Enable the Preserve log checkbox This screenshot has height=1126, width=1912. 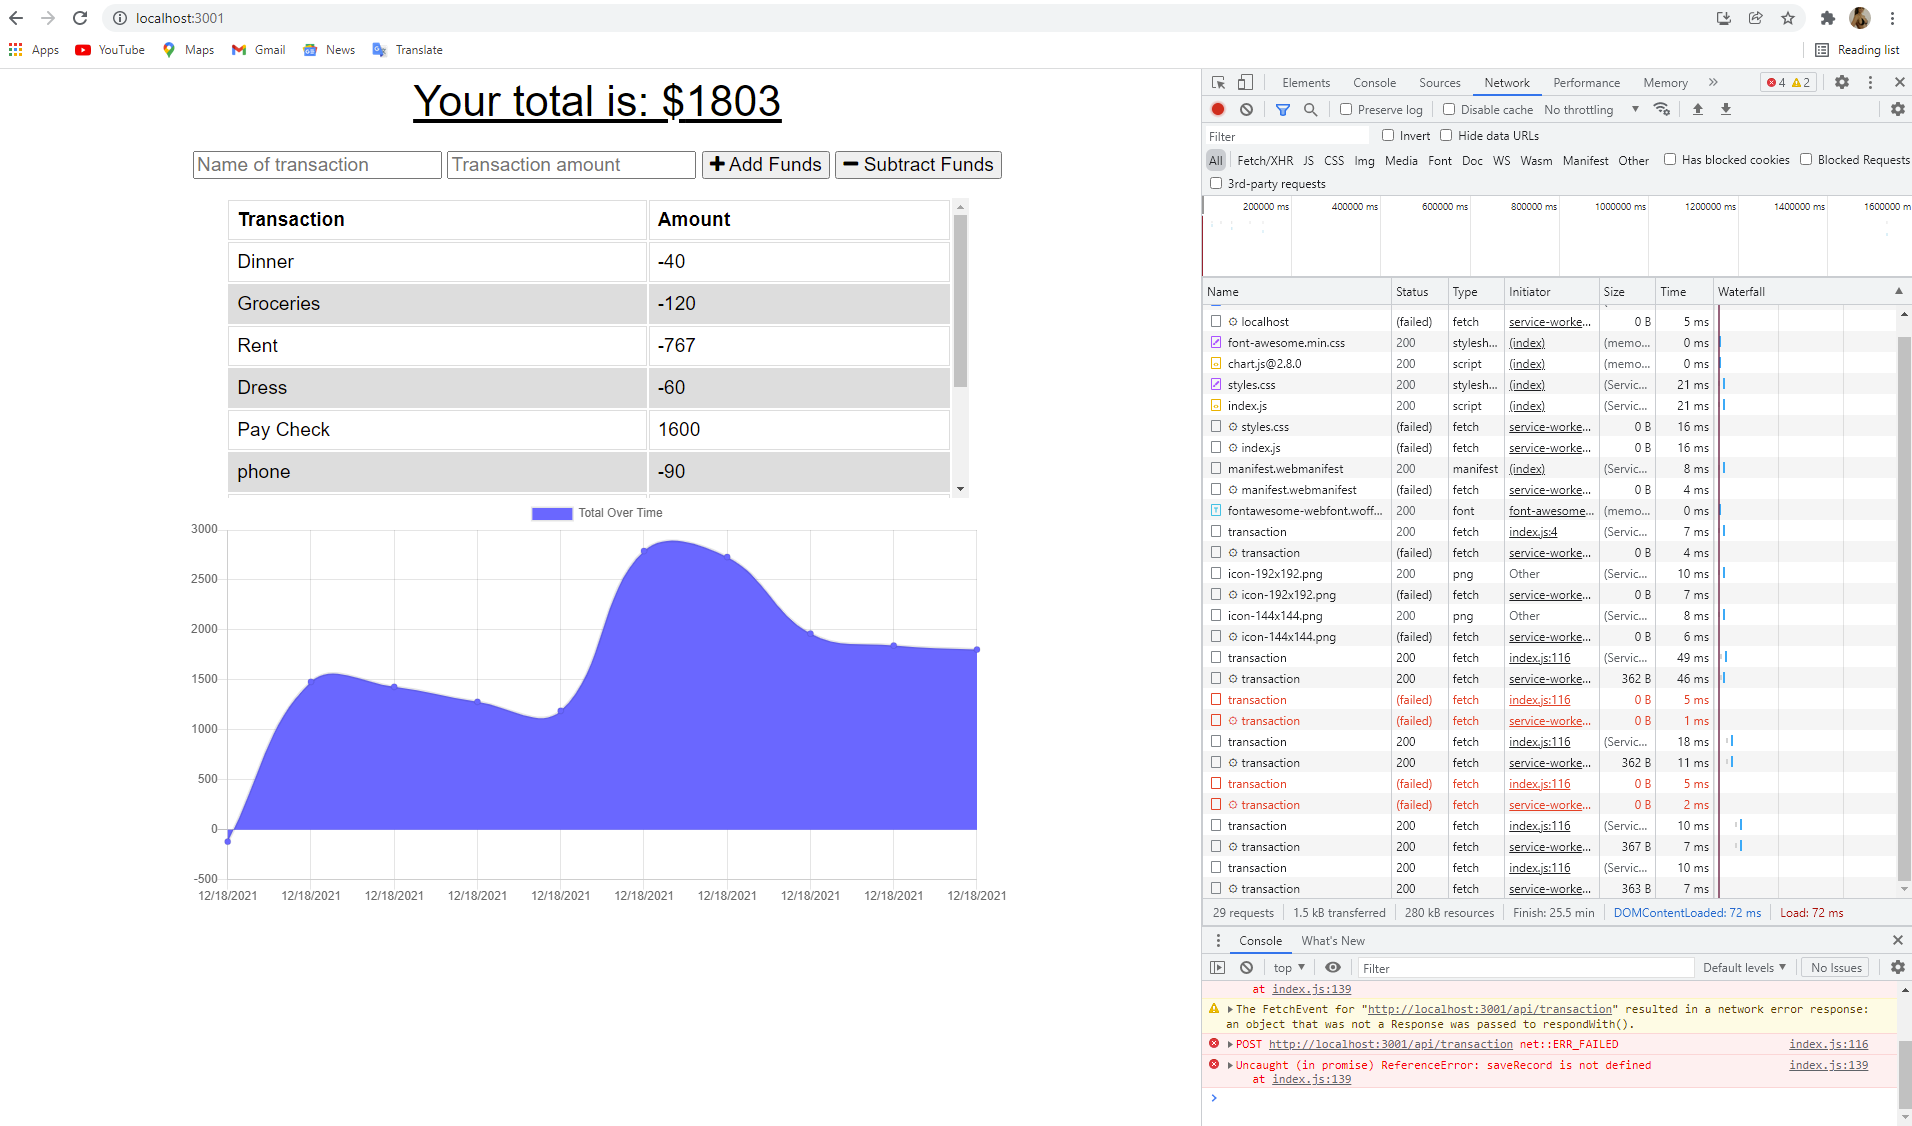pyautogui.click(x=1347, y=109)
